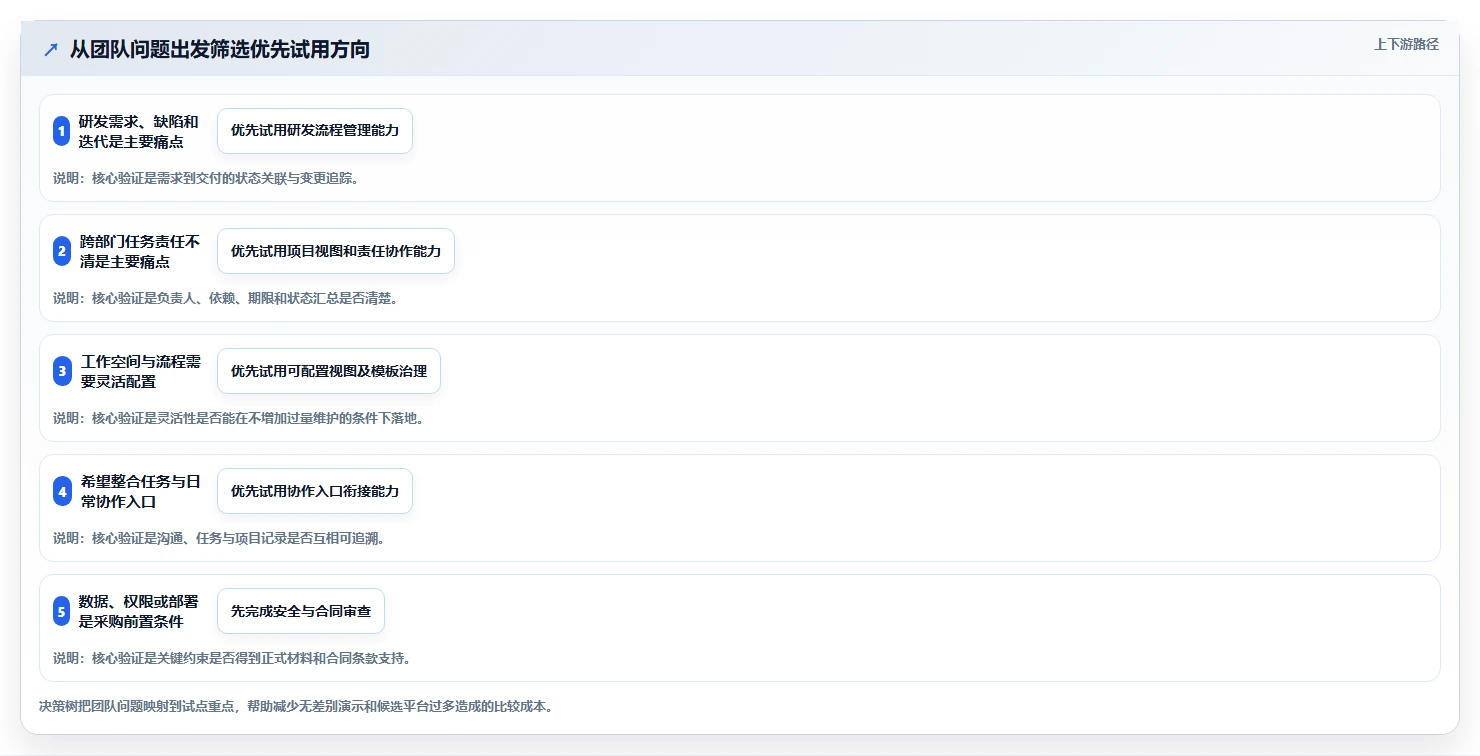This screenshot has height=756, width=1480.
Task: Click the number 2 step badge
Action: [x=61, y=251]
